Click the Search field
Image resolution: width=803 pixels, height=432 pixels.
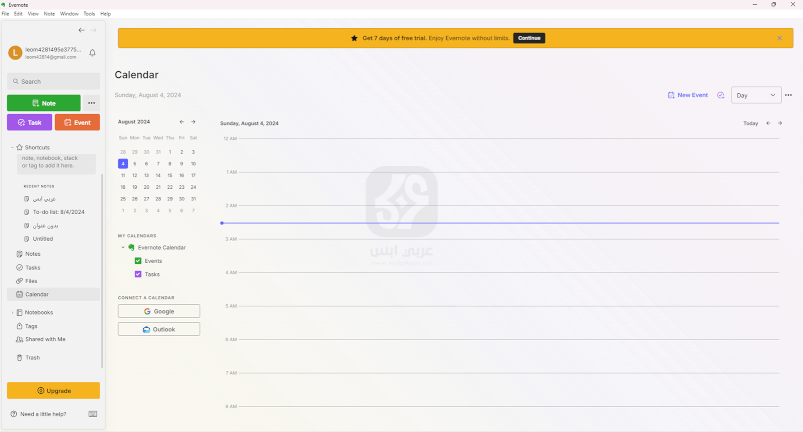(54, 81)
